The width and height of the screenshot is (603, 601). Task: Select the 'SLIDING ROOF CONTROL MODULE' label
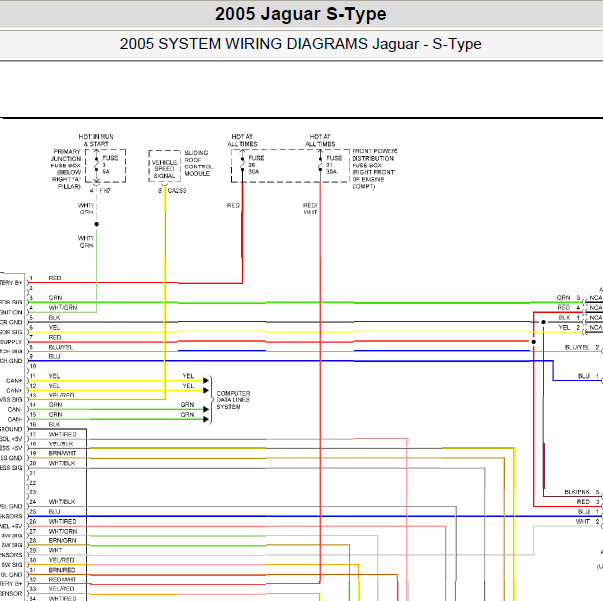pos(198,163)
